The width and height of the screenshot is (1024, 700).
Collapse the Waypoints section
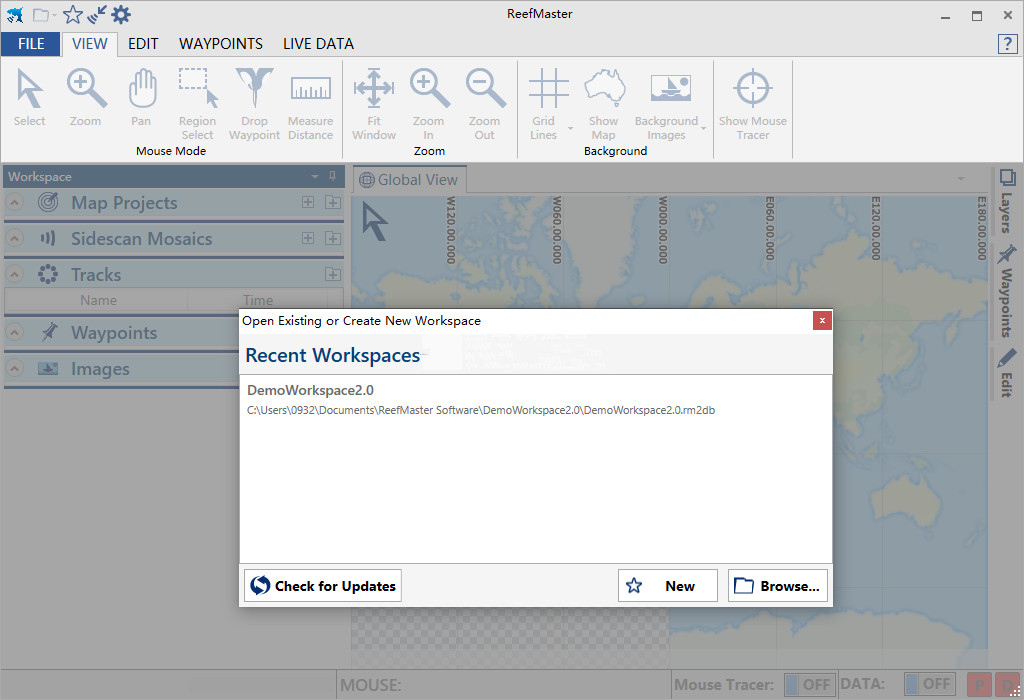coord(14,332)
